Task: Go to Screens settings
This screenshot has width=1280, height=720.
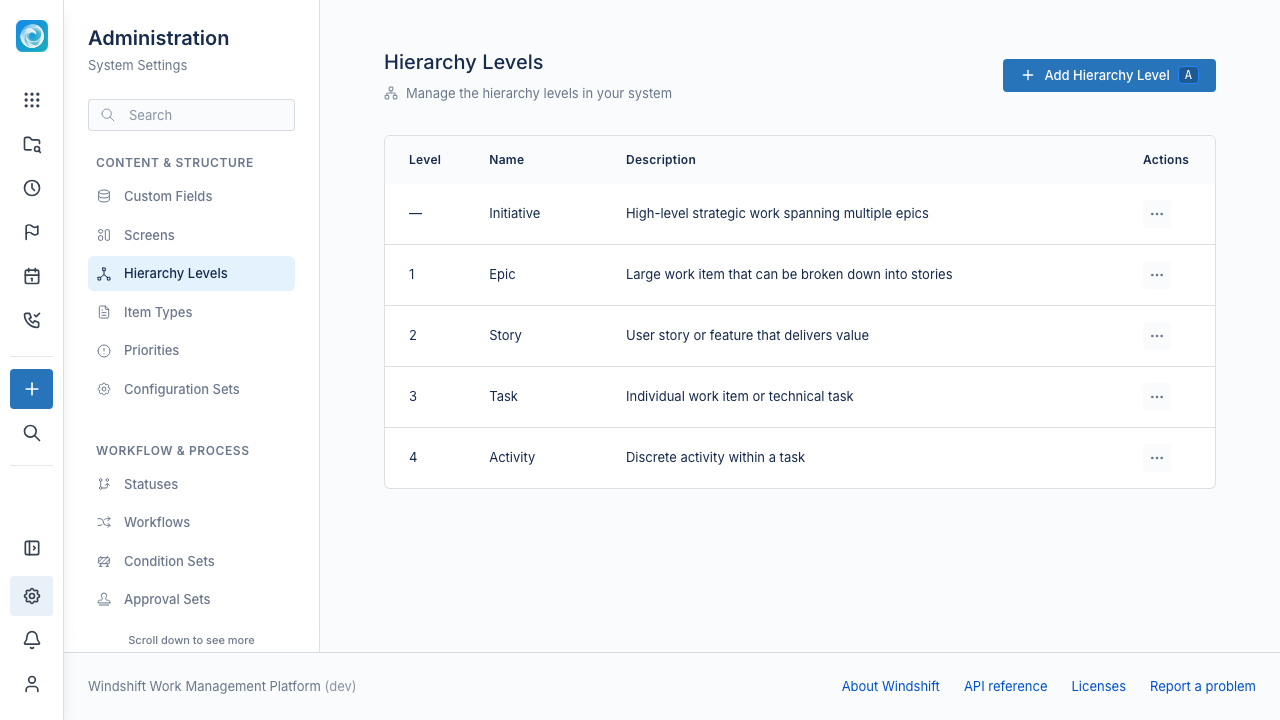Action: click(191, 235)
